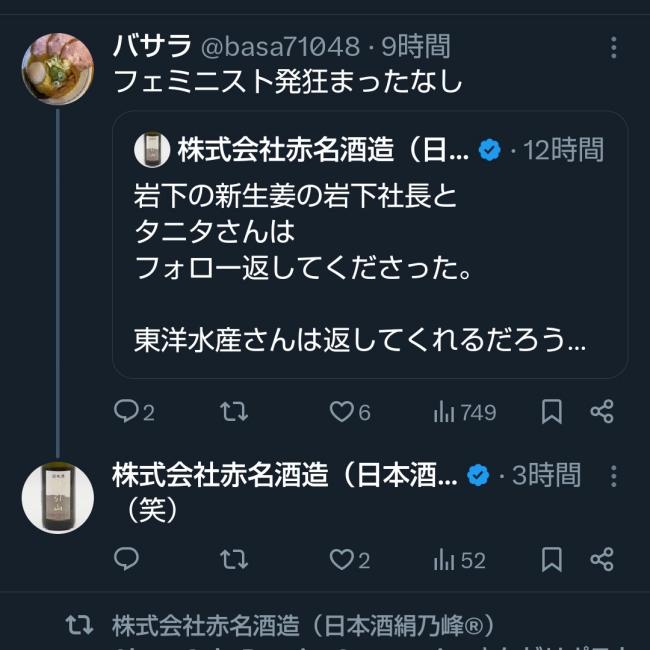
Task: Share the バサラ tweet
Action: pos(602,412)
